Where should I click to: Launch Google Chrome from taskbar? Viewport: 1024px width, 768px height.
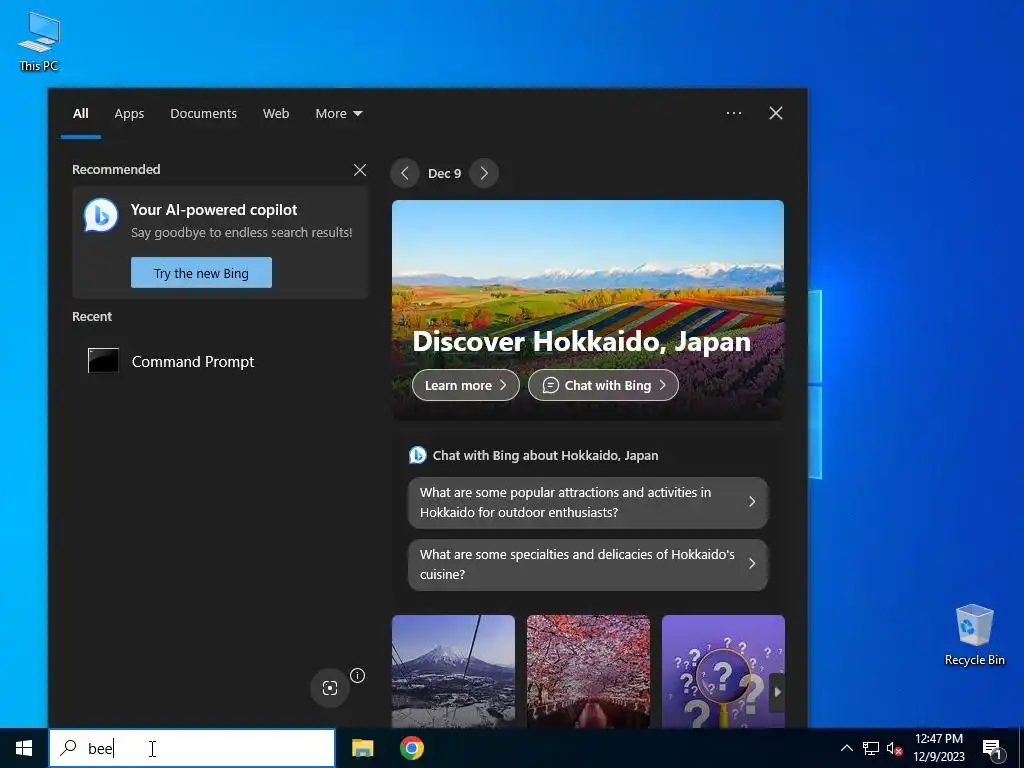[411, 748]
